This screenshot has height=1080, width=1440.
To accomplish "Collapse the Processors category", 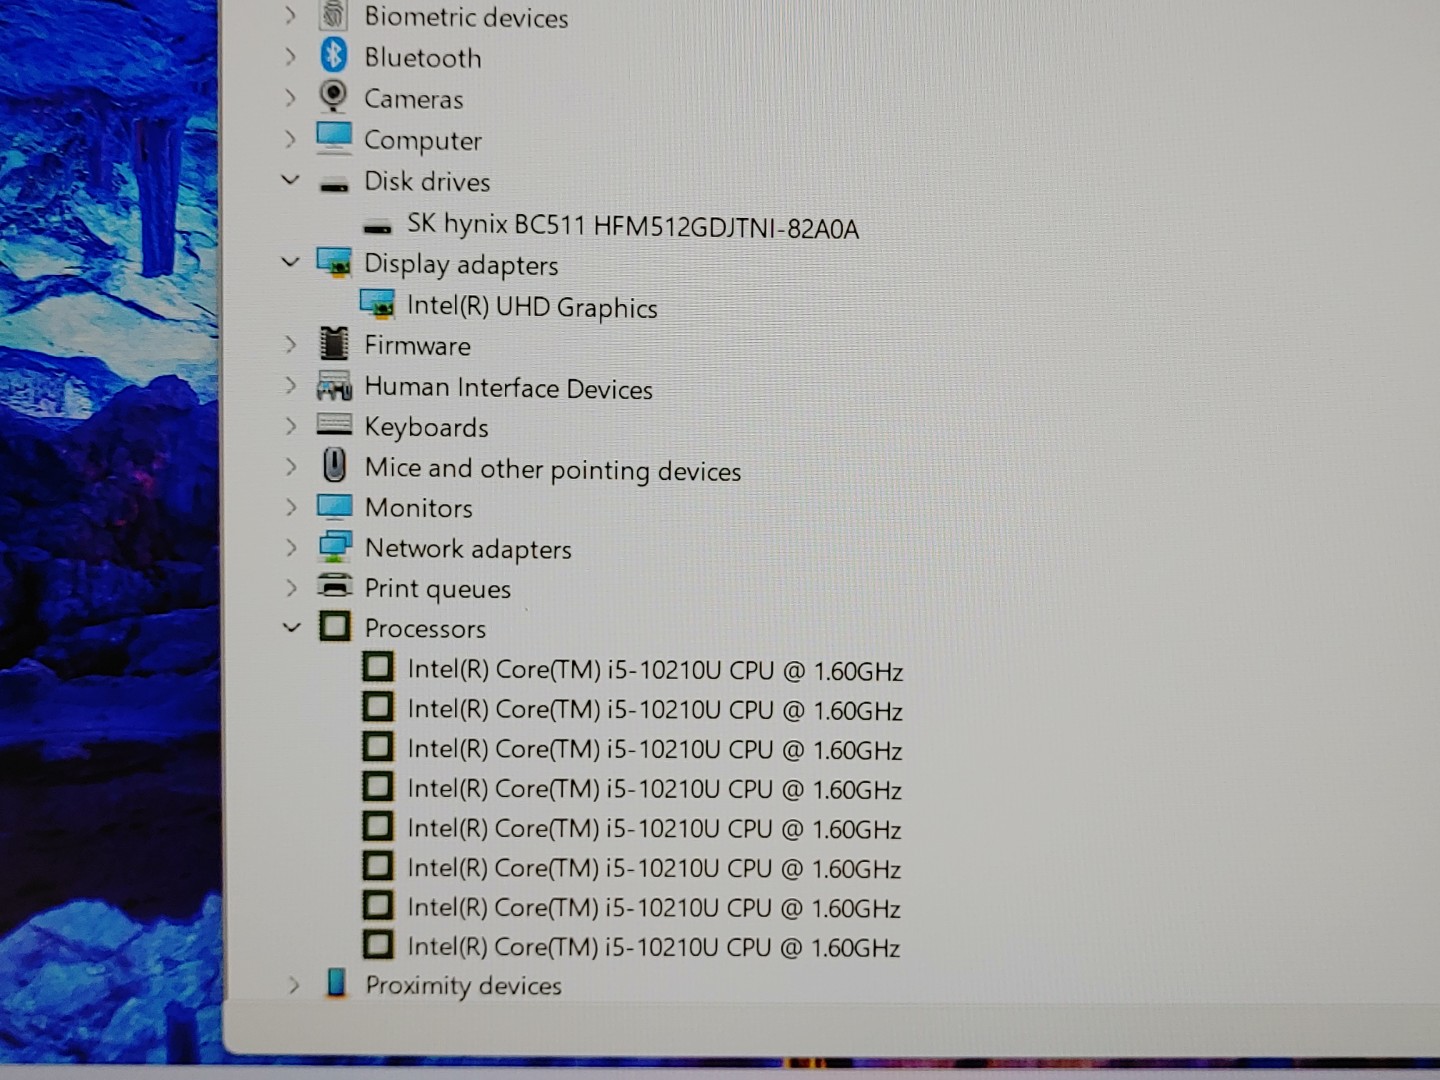I will (292, 628).
